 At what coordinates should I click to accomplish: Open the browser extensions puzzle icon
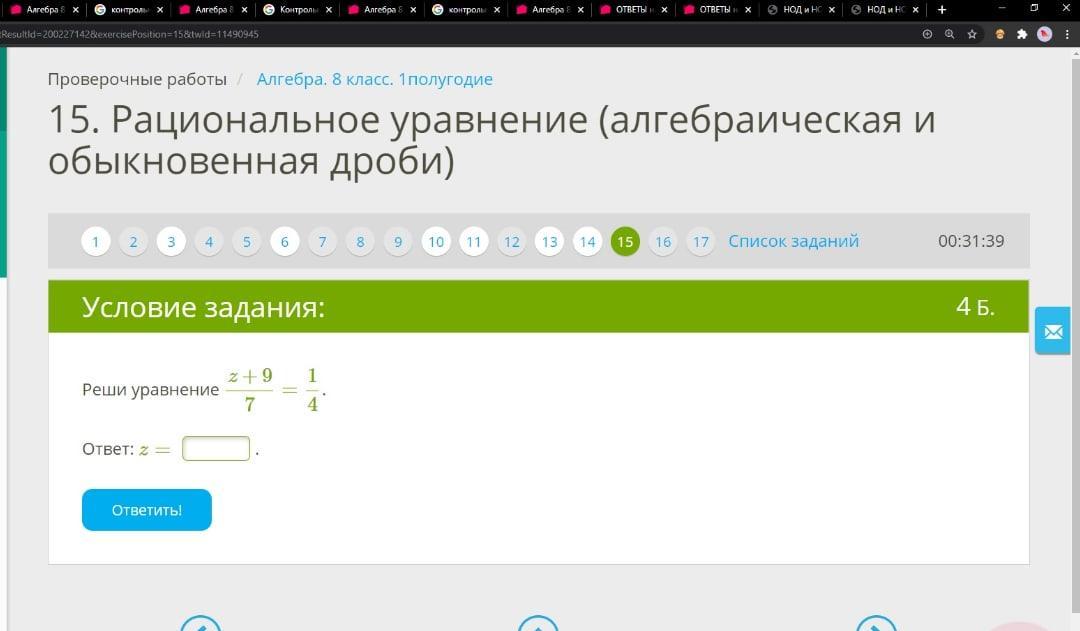click(1021, 34)
